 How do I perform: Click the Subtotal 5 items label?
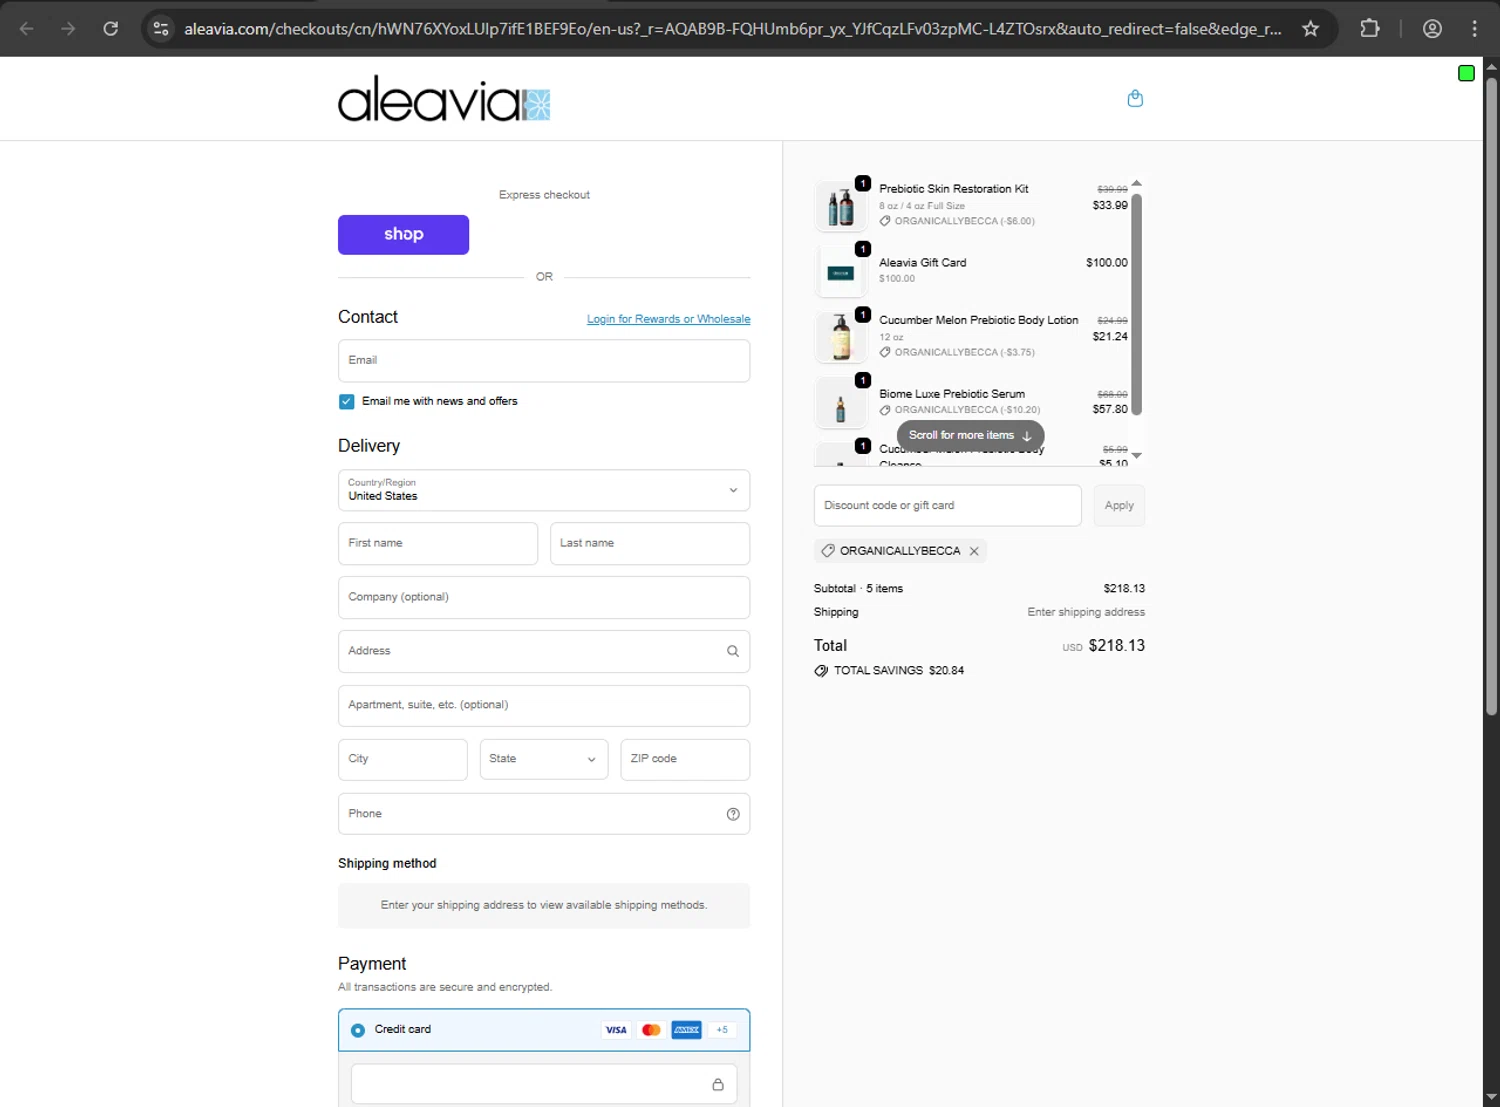click(x=858, y=589)
